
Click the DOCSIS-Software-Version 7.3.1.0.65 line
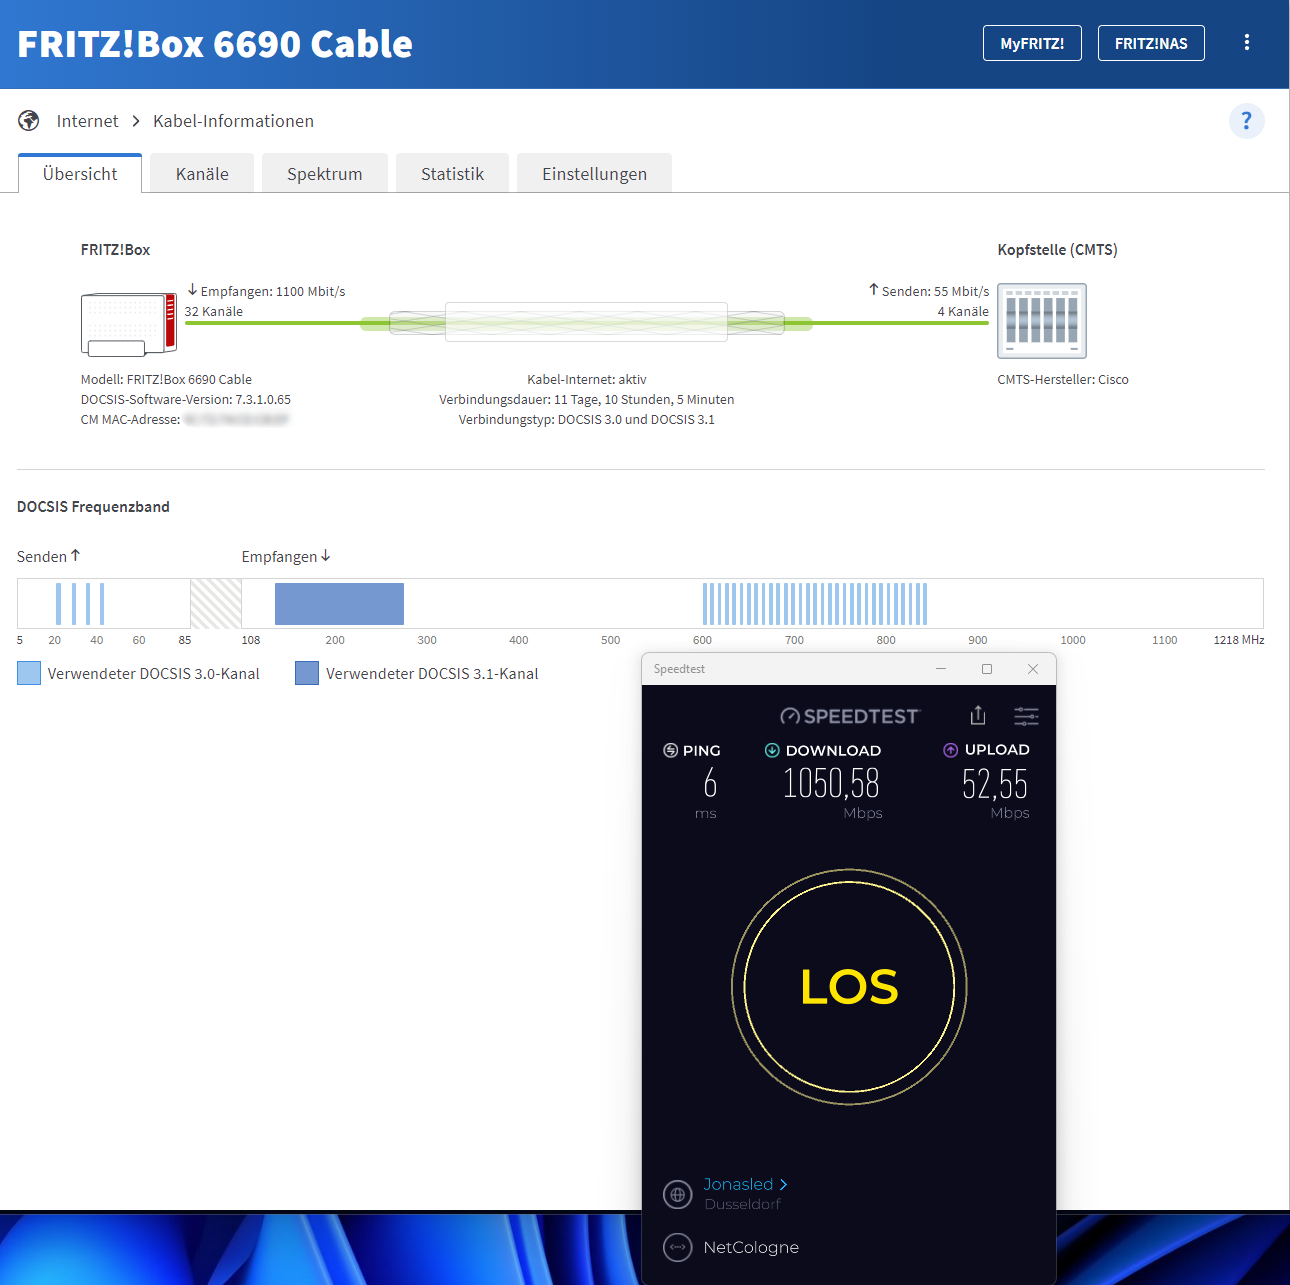[x=186, y=399]
